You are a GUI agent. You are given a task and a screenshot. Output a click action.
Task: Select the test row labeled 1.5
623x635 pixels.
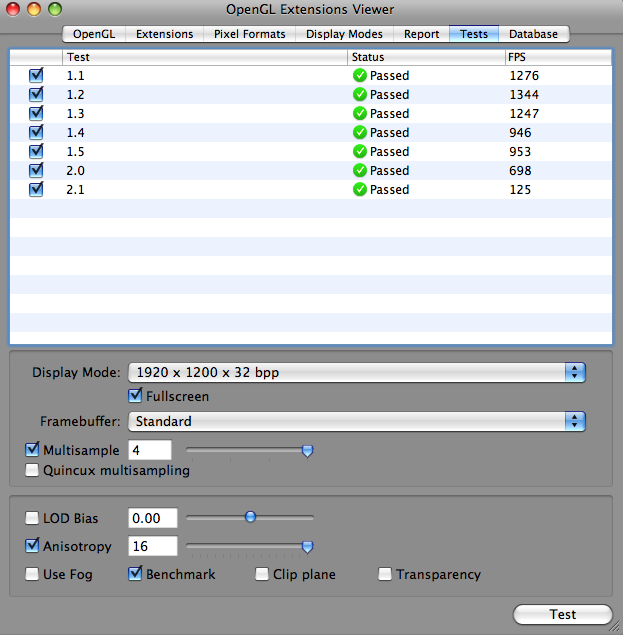pos(311,151)
